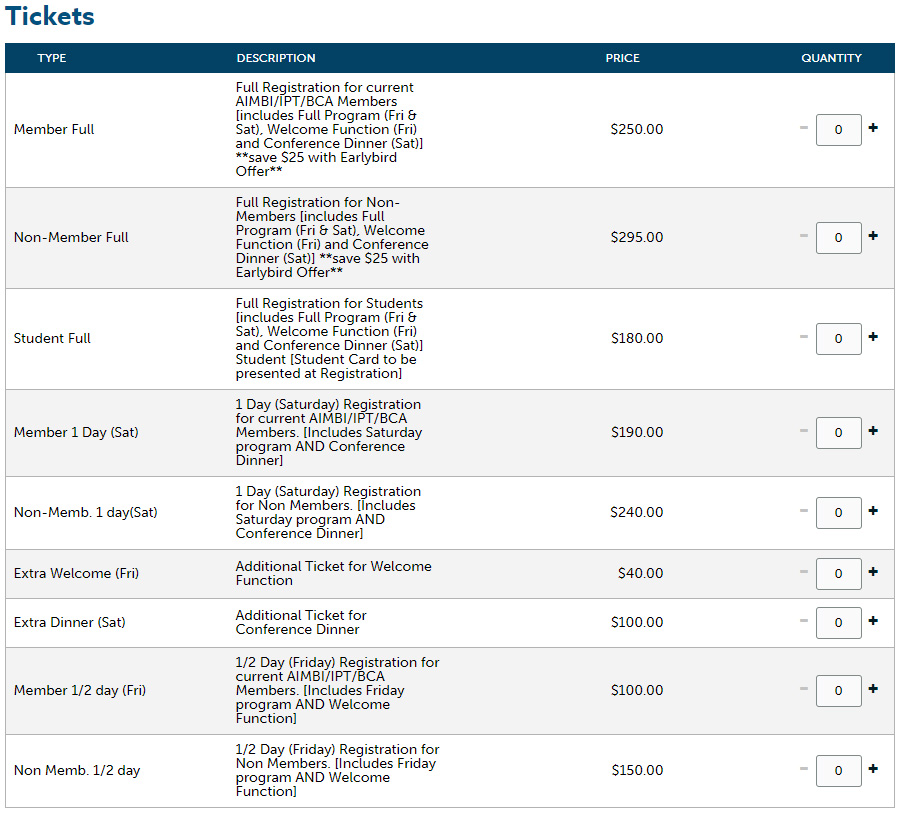Viewport: 899px width, 815px height.
Task: Click the Non-Memb. 1 day(Sat) quantity field
Action: [838, 512]
